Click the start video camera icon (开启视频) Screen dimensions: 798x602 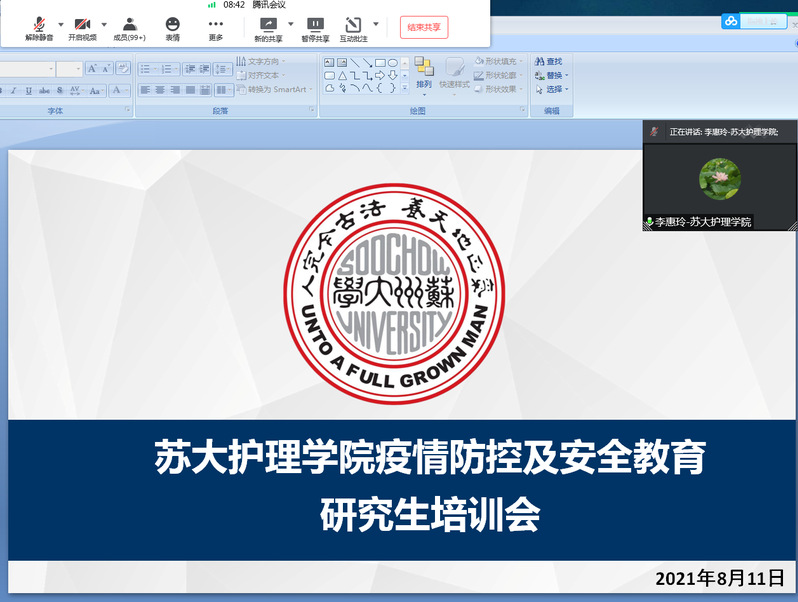[82, 24]
